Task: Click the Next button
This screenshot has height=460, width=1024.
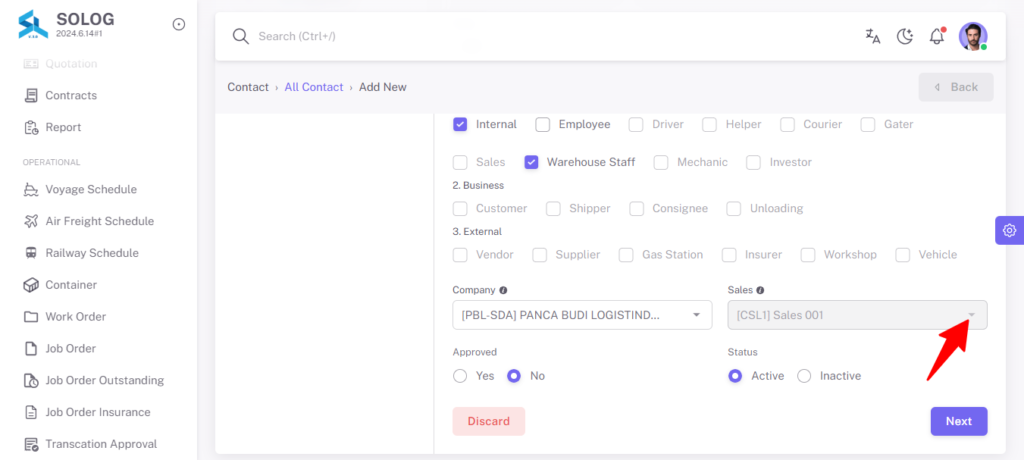Action: pyautogui.click(x=959, y=421)
